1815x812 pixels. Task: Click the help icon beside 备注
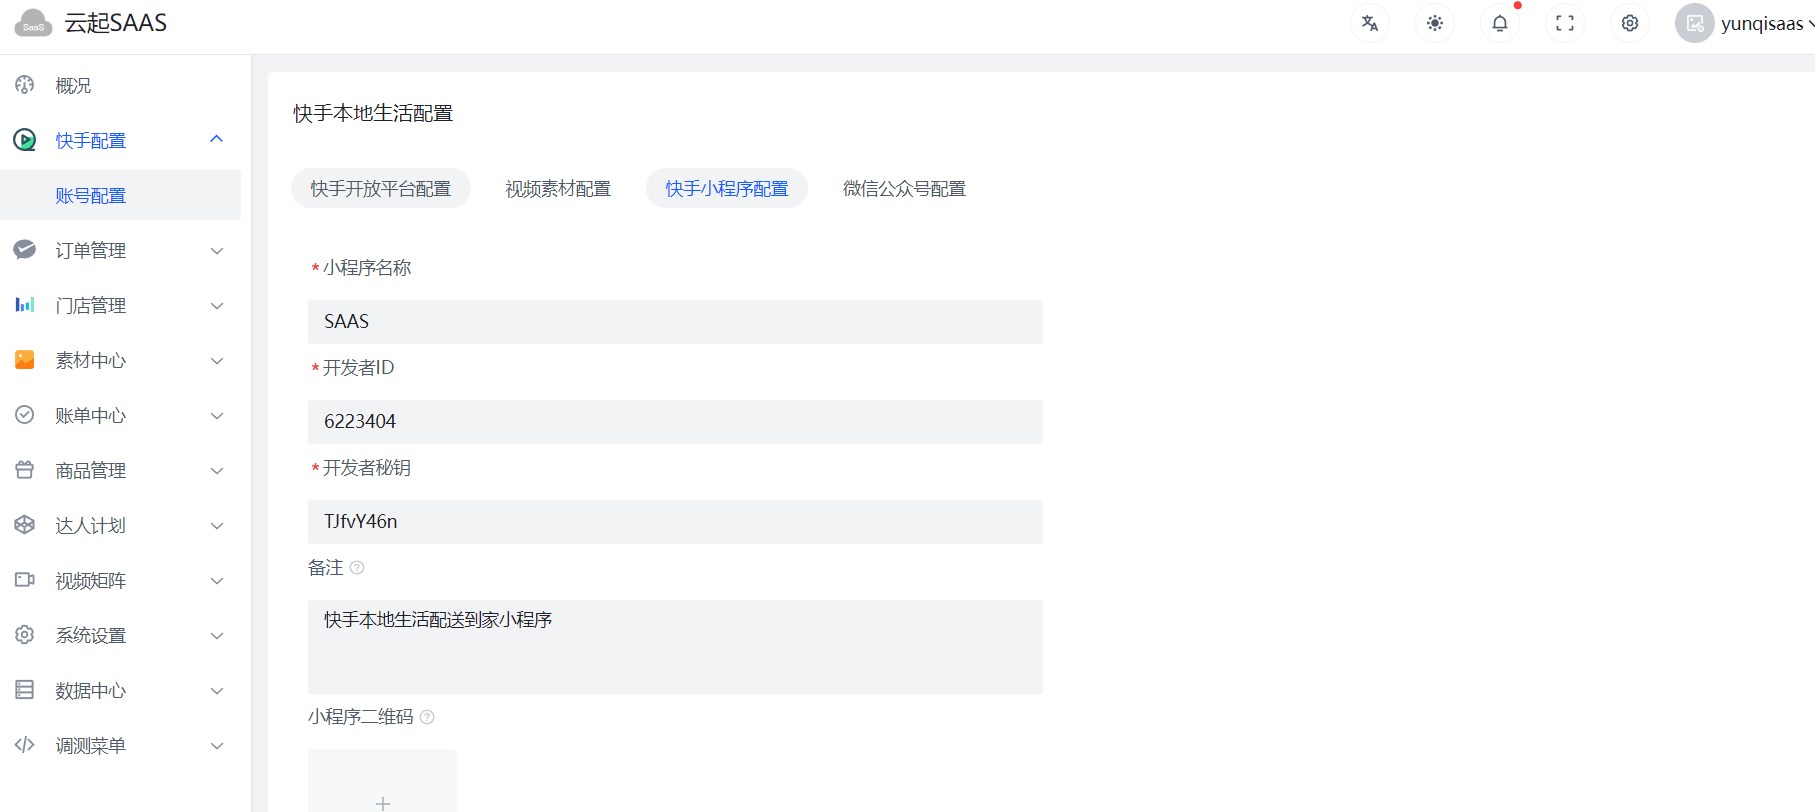[x=357, y=568]
